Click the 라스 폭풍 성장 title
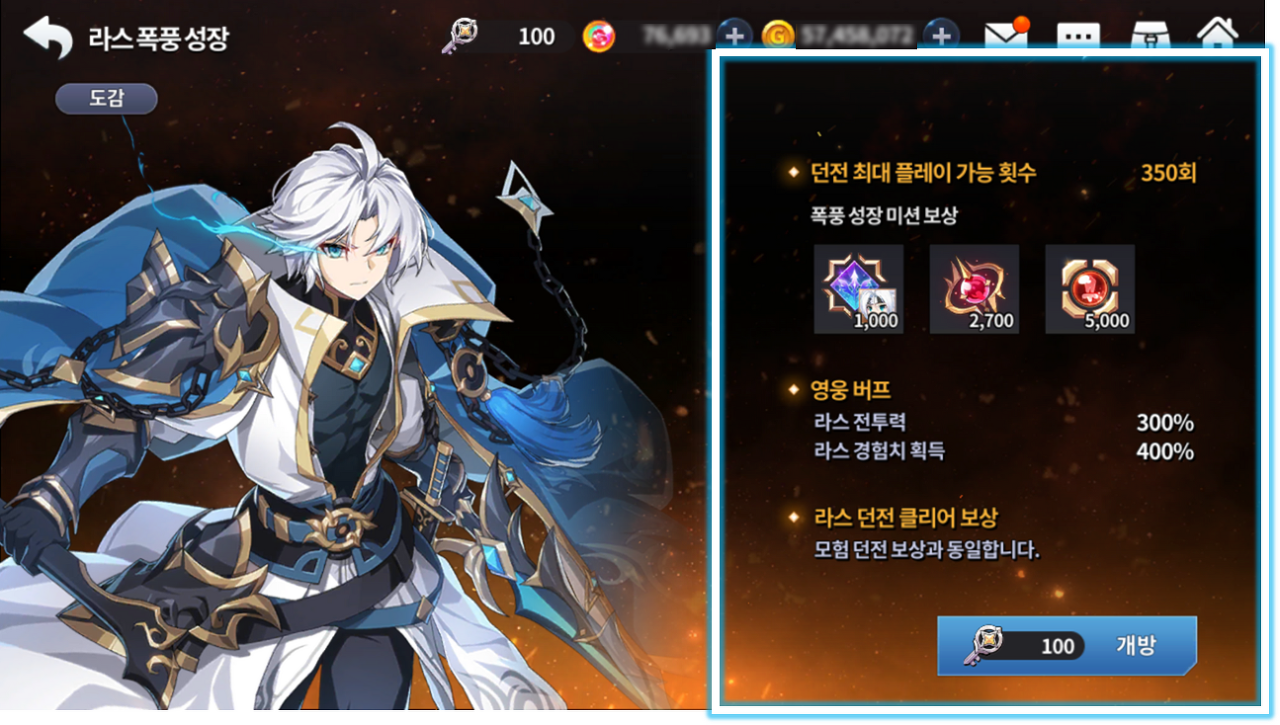This screenshot has width=1280, height=725. click(157, 39)
